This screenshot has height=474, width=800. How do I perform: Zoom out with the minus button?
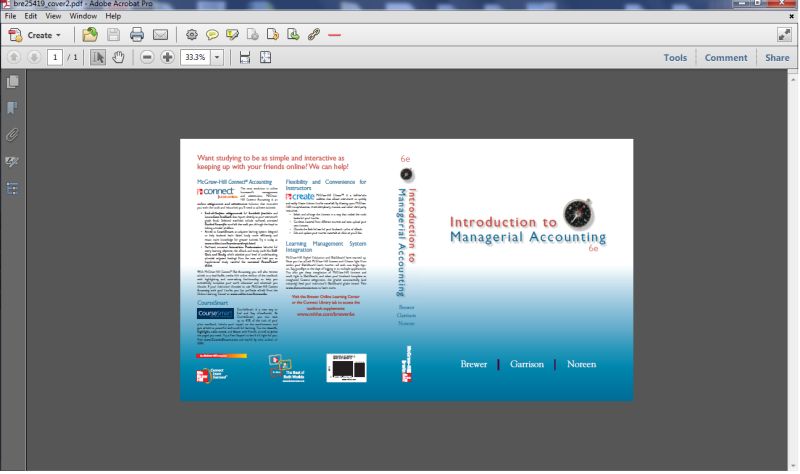coord(147,57)
